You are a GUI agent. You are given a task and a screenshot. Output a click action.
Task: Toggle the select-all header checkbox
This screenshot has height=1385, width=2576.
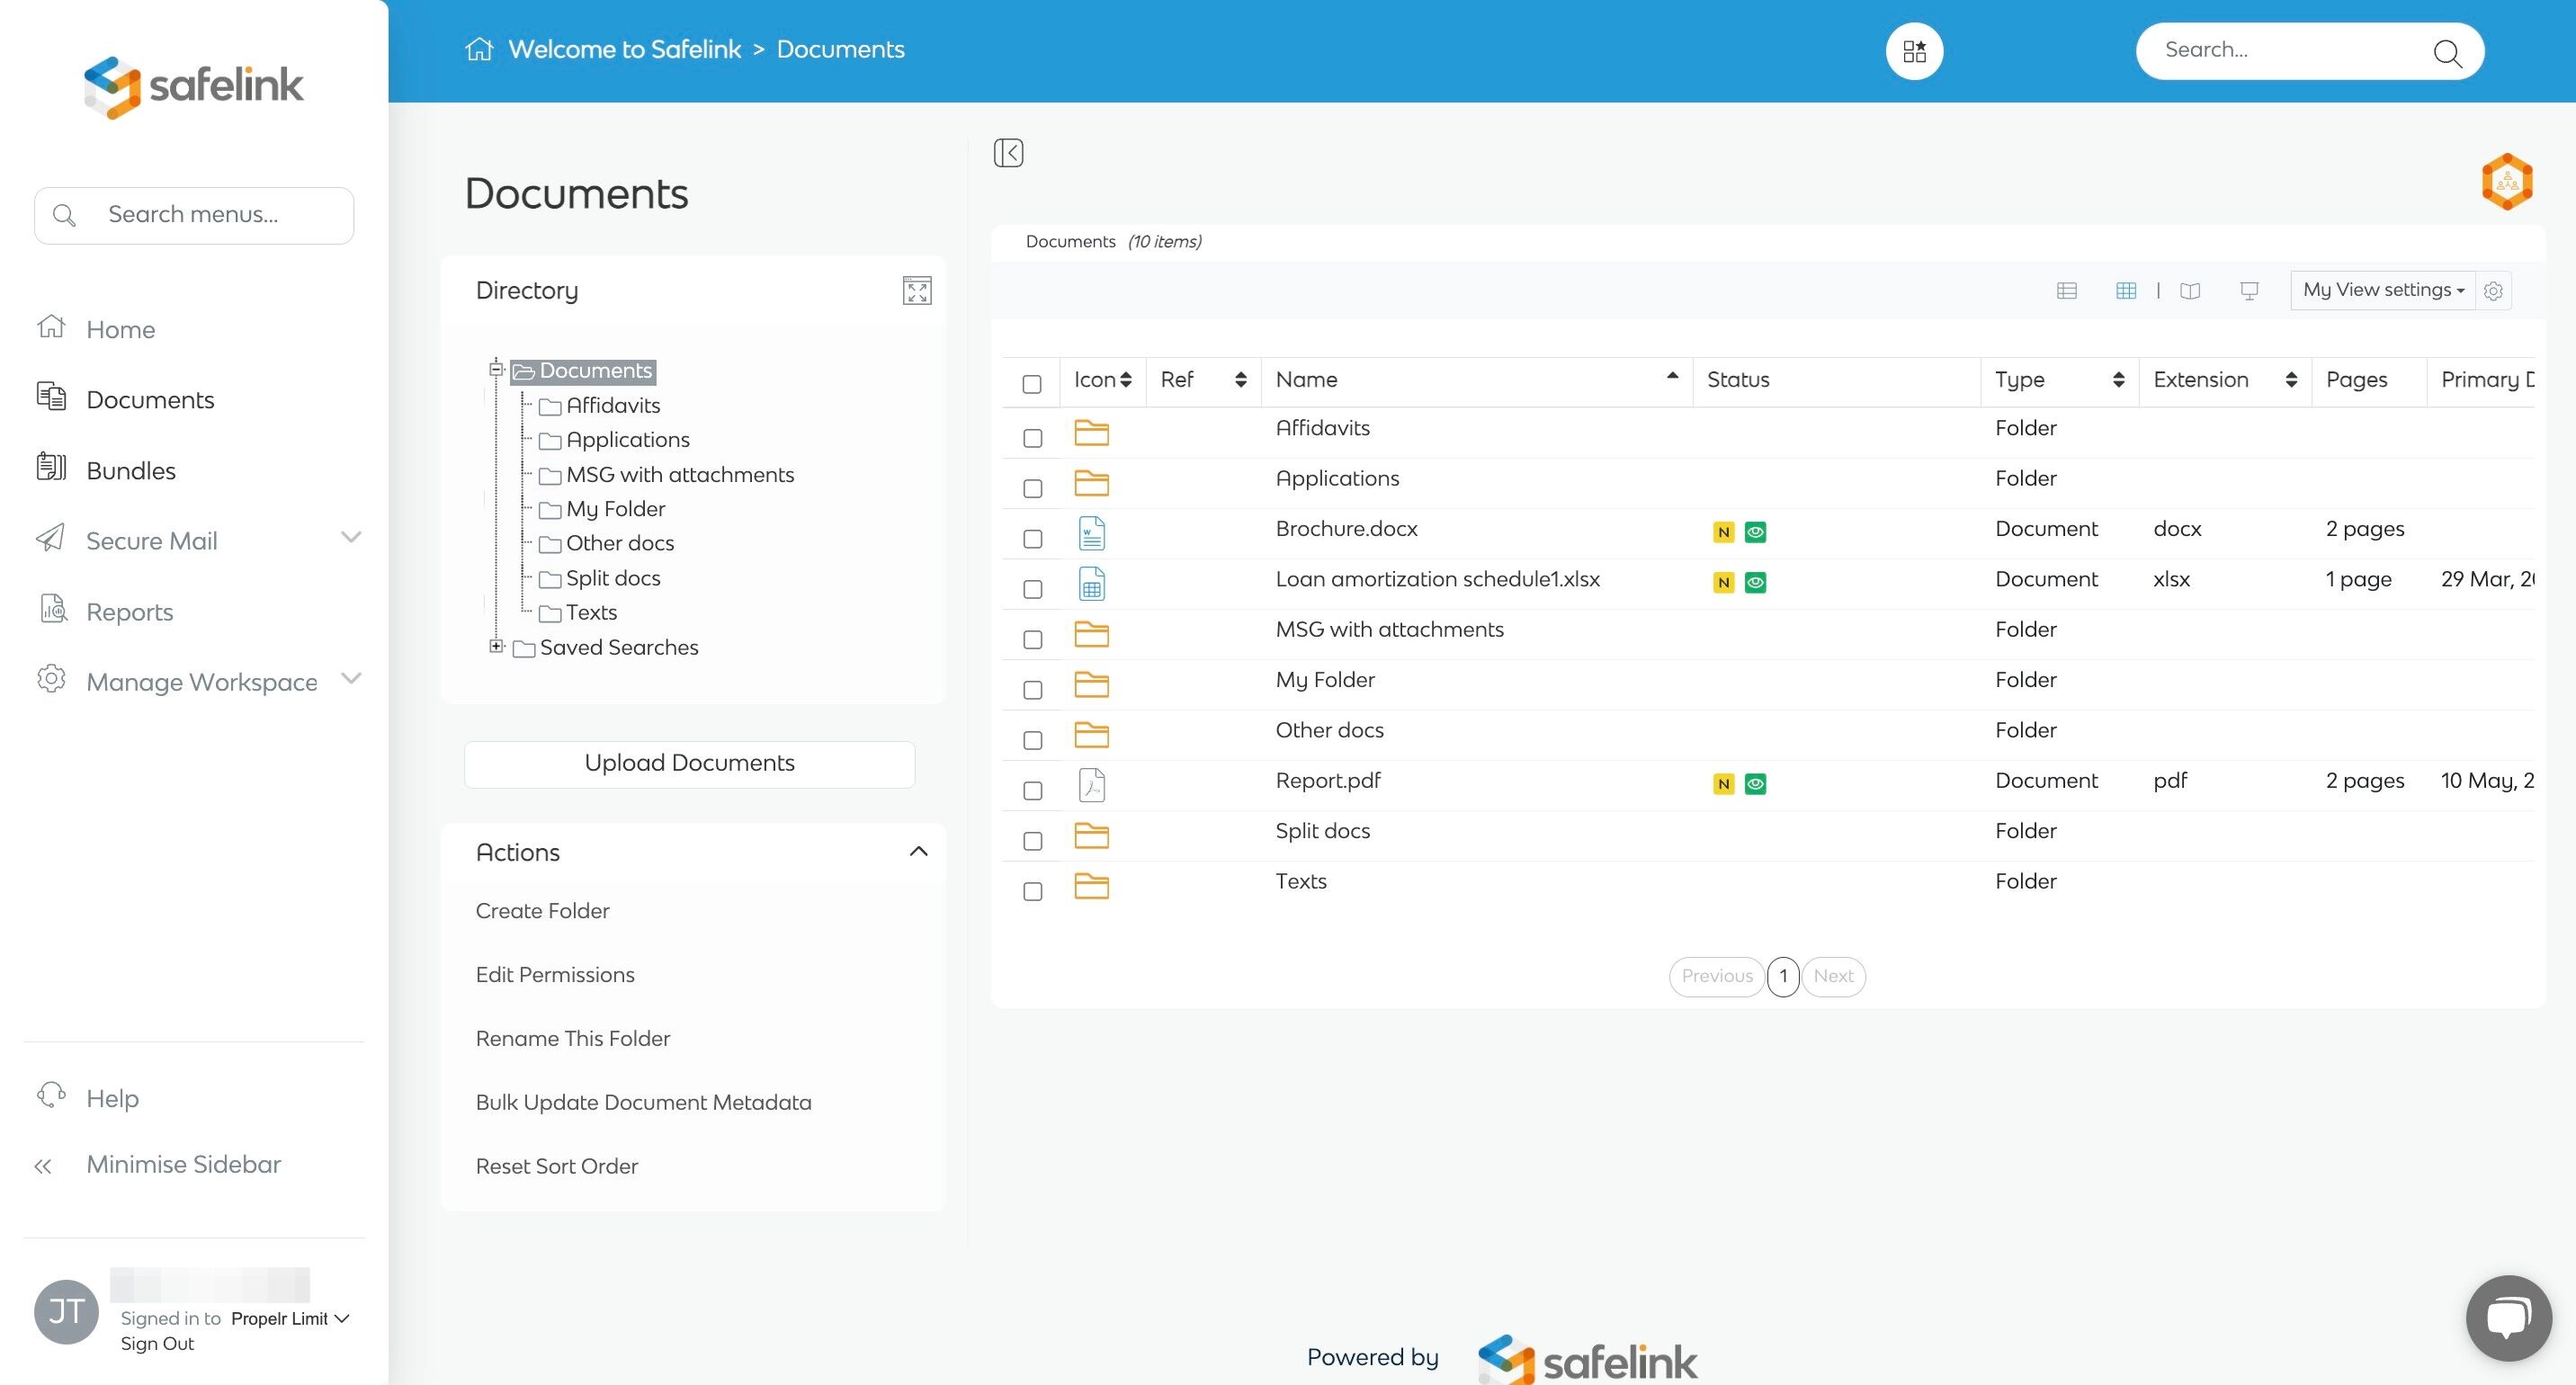click(1032, 384)
